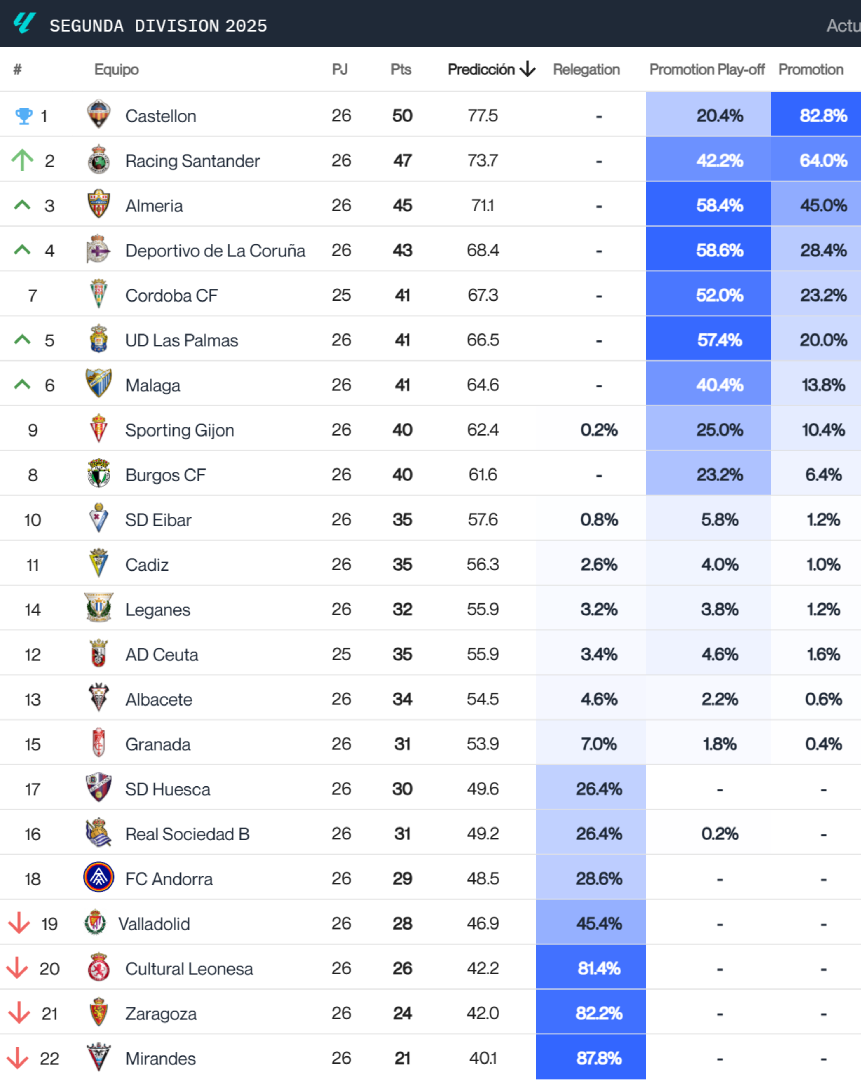Image resolution: width=861 pixels, height=1080 pixels.
Task: Select the Castellon club crest
Action: (x=97, y=115)
